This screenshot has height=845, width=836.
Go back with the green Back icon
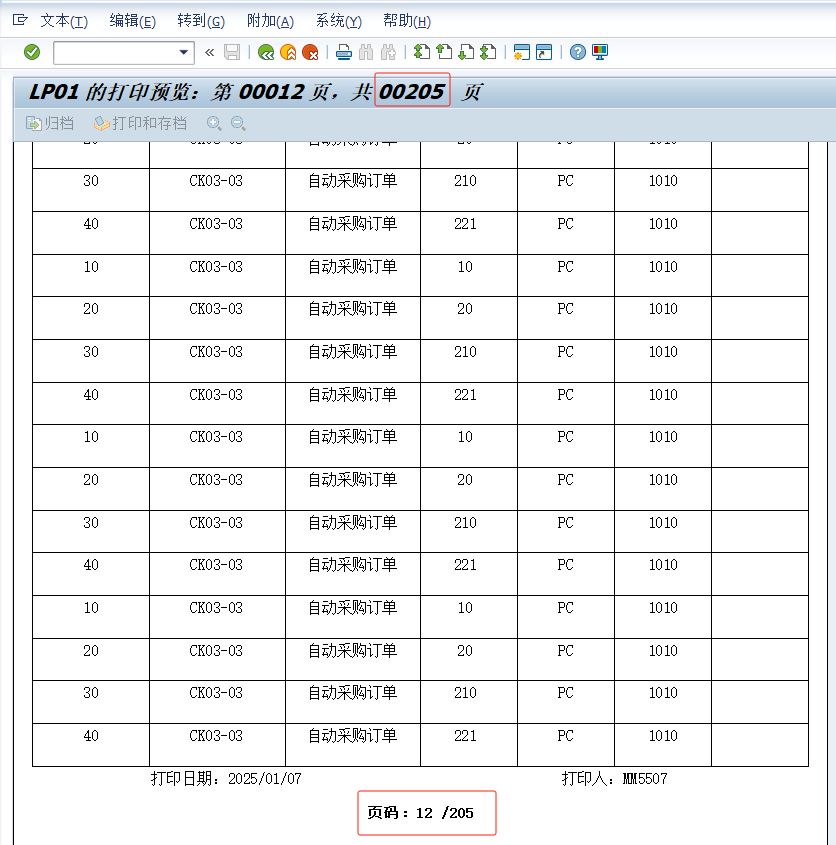pos(266,52)
